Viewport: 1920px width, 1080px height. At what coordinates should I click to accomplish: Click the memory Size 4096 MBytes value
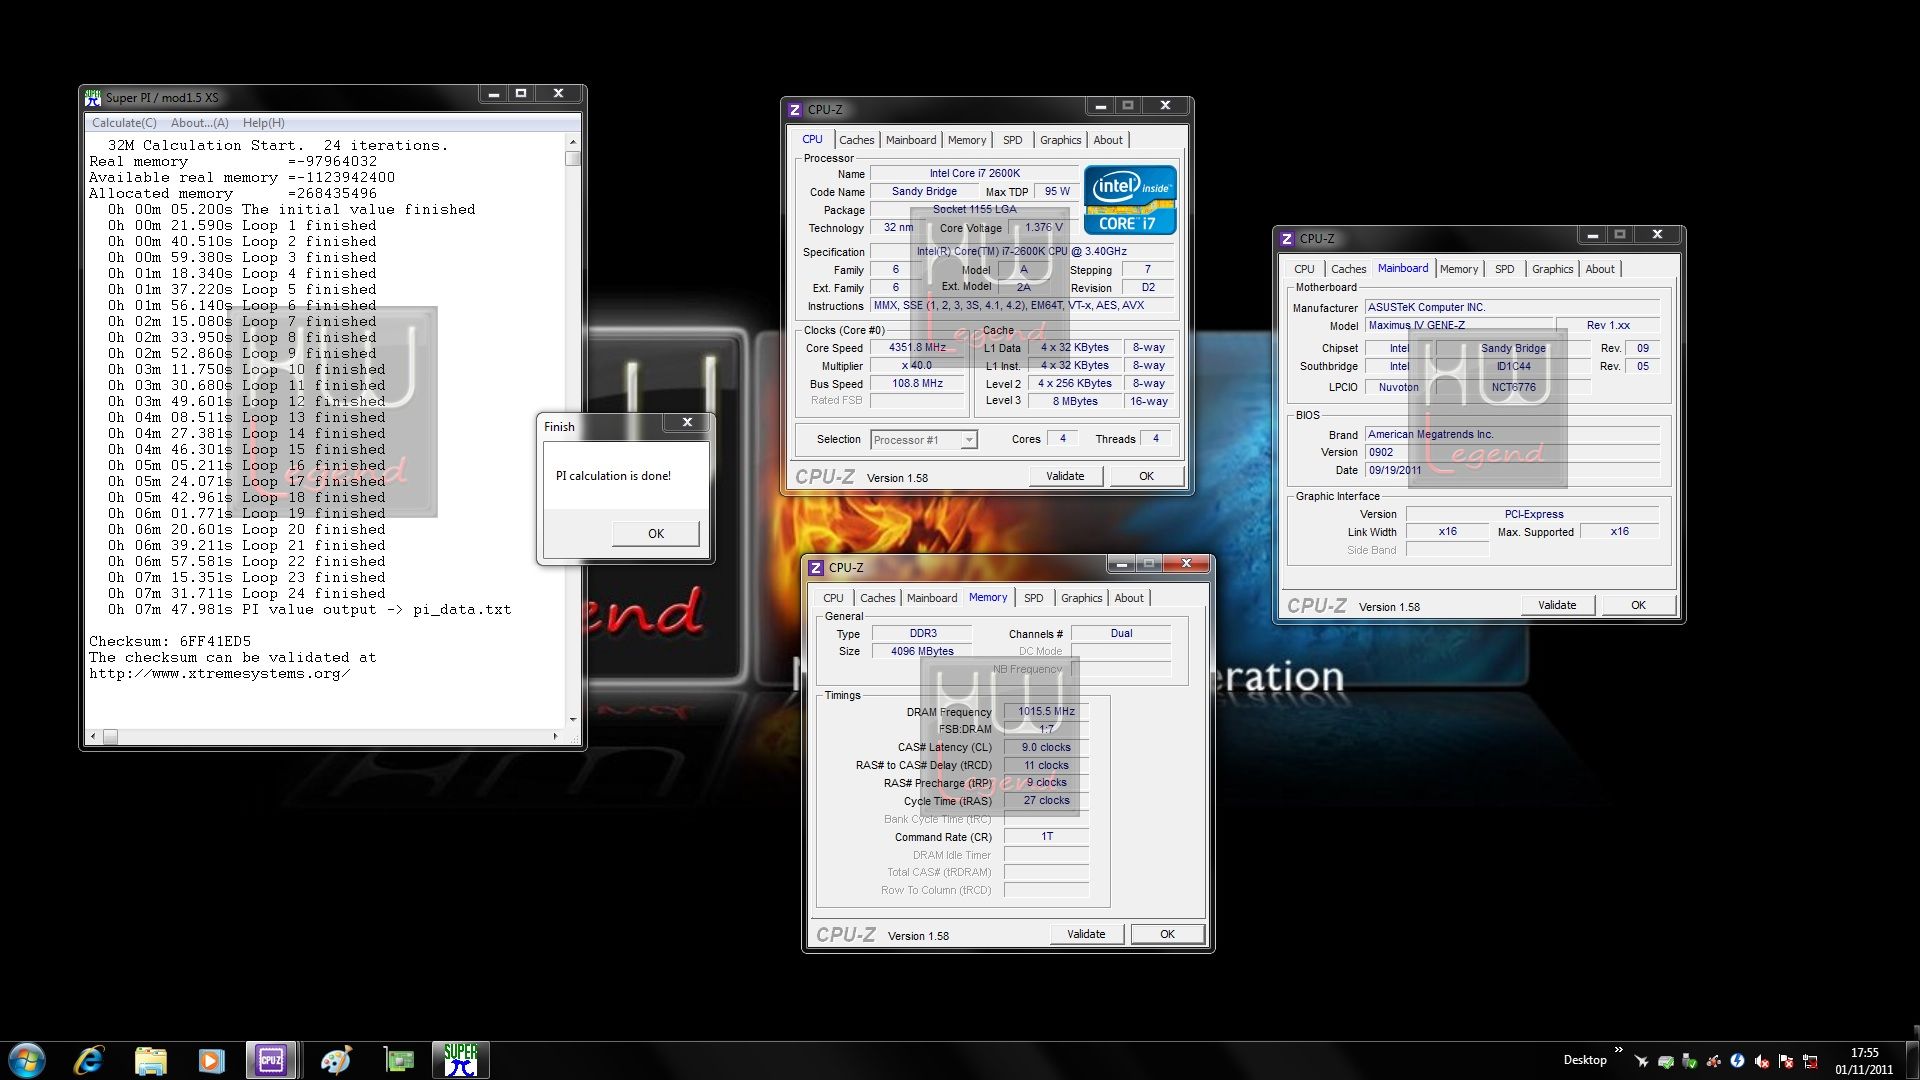(921, 652)
